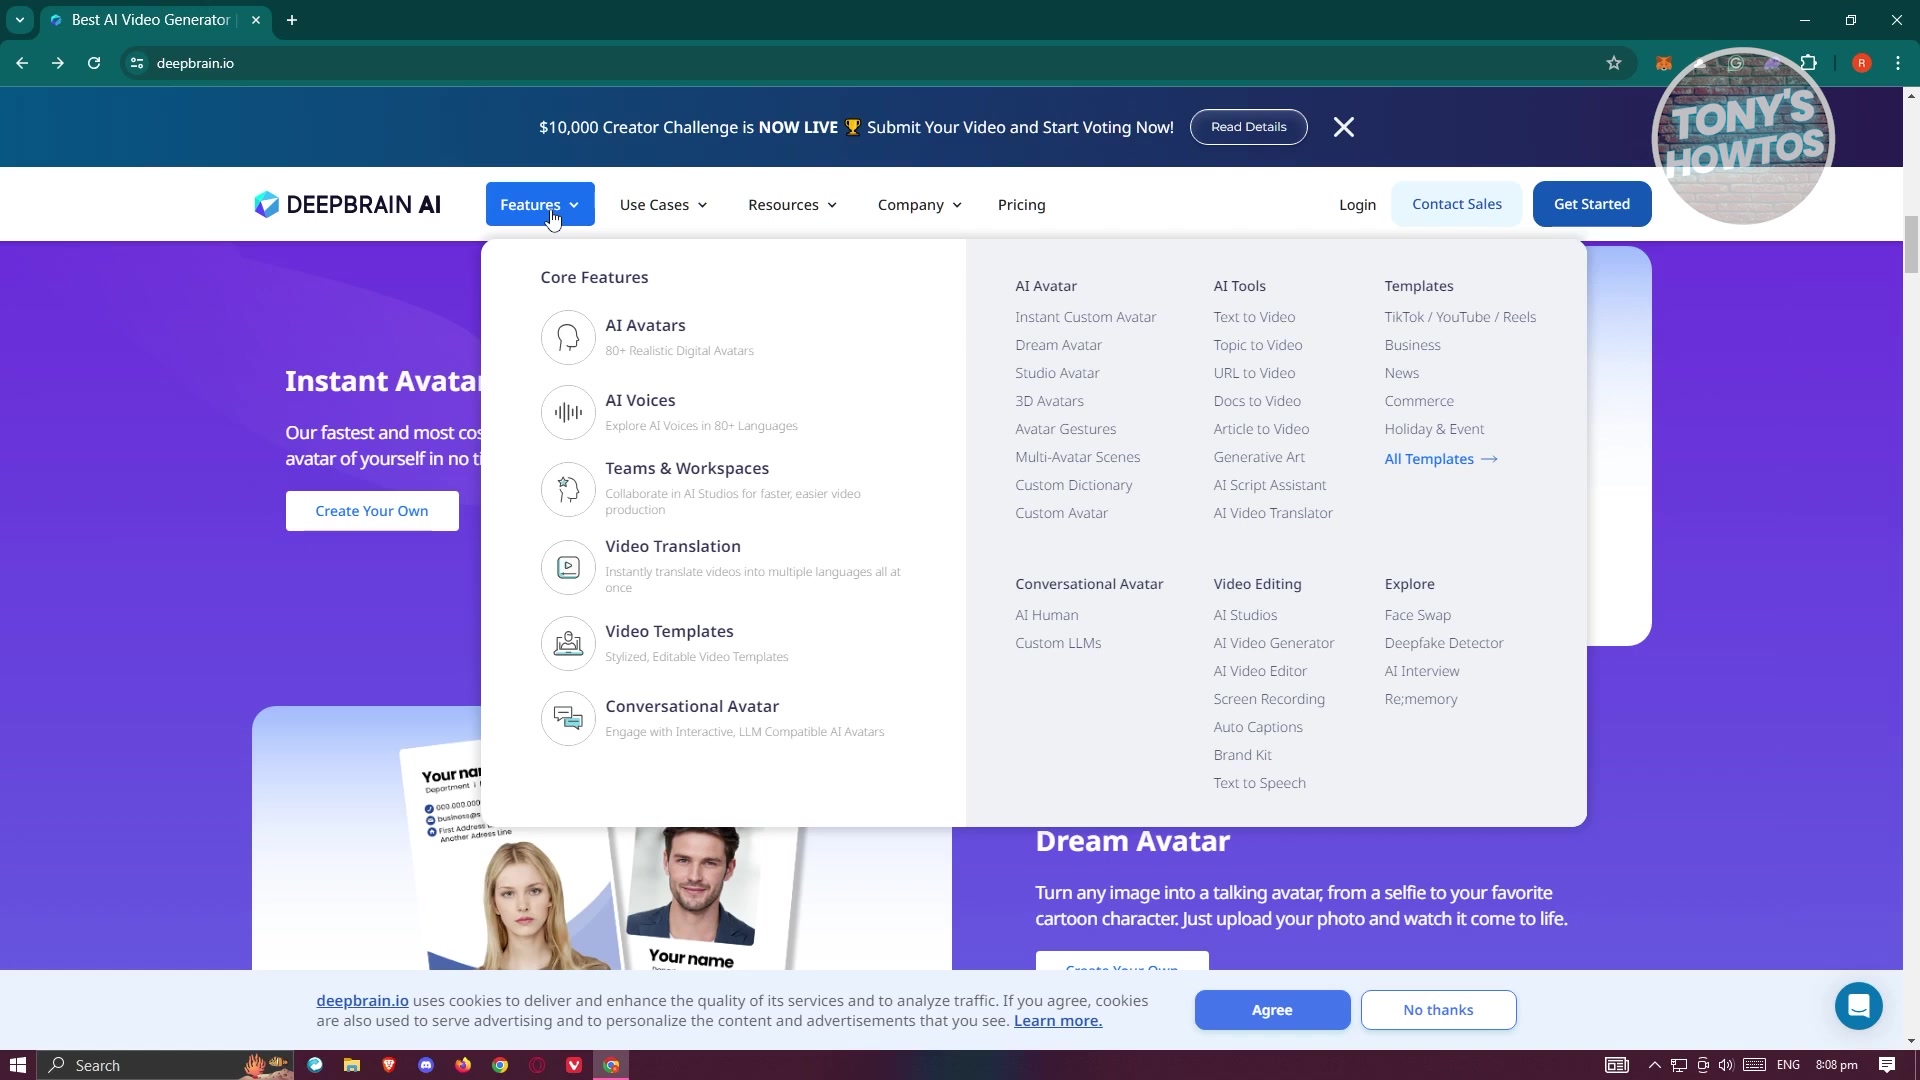Click the Video Templates icon
This screenshot has width=1920, height=1080.
pyautogui.click(x=568, y=643)
